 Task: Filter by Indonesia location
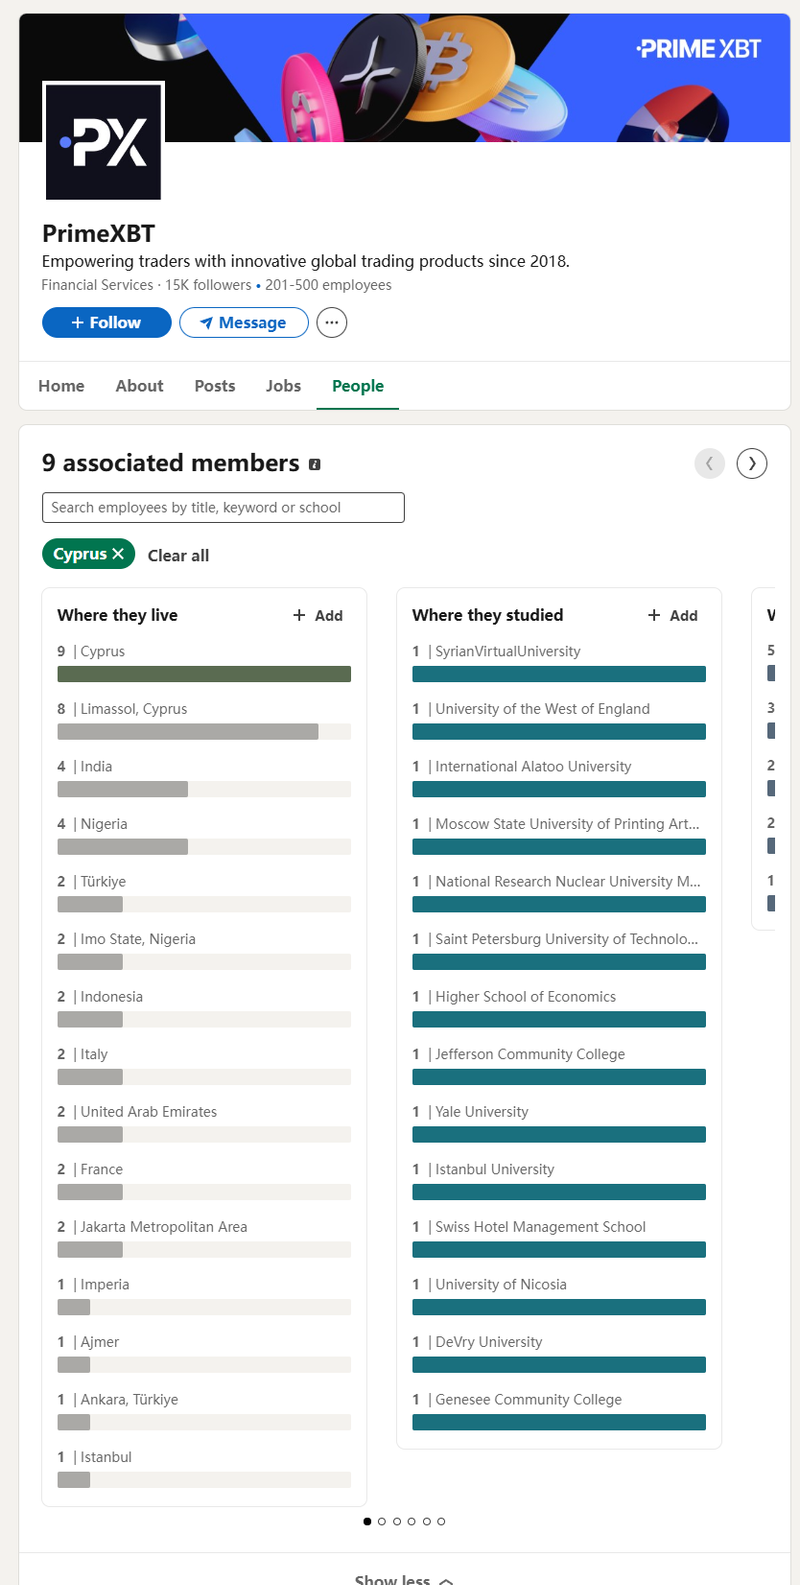tap(204, 1008)
